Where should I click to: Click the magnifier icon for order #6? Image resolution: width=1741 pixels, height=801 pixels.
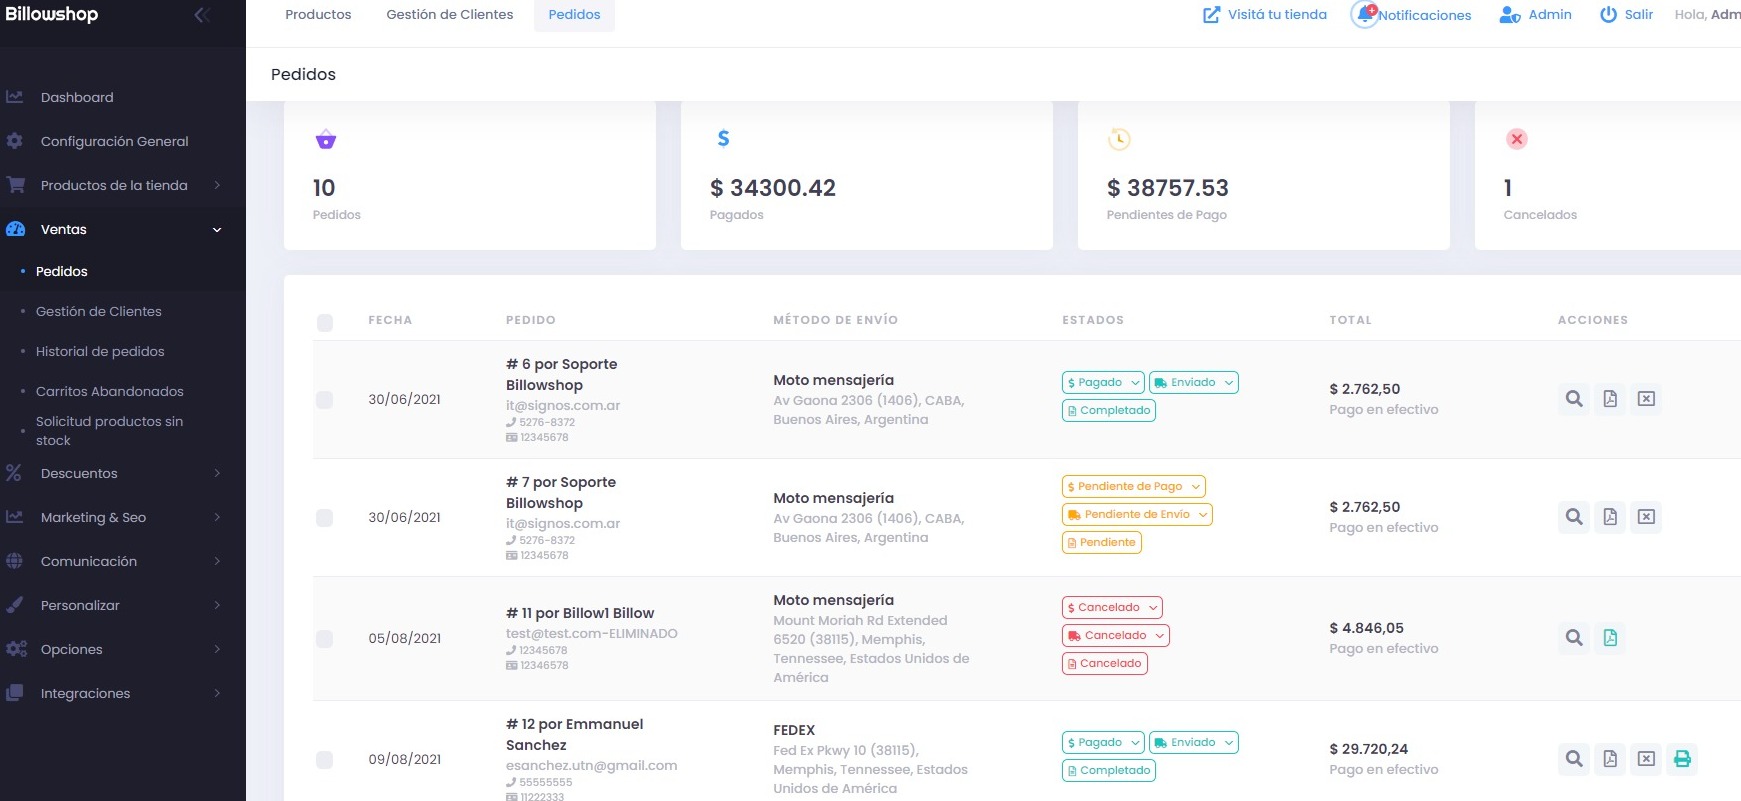point(1574,399)
